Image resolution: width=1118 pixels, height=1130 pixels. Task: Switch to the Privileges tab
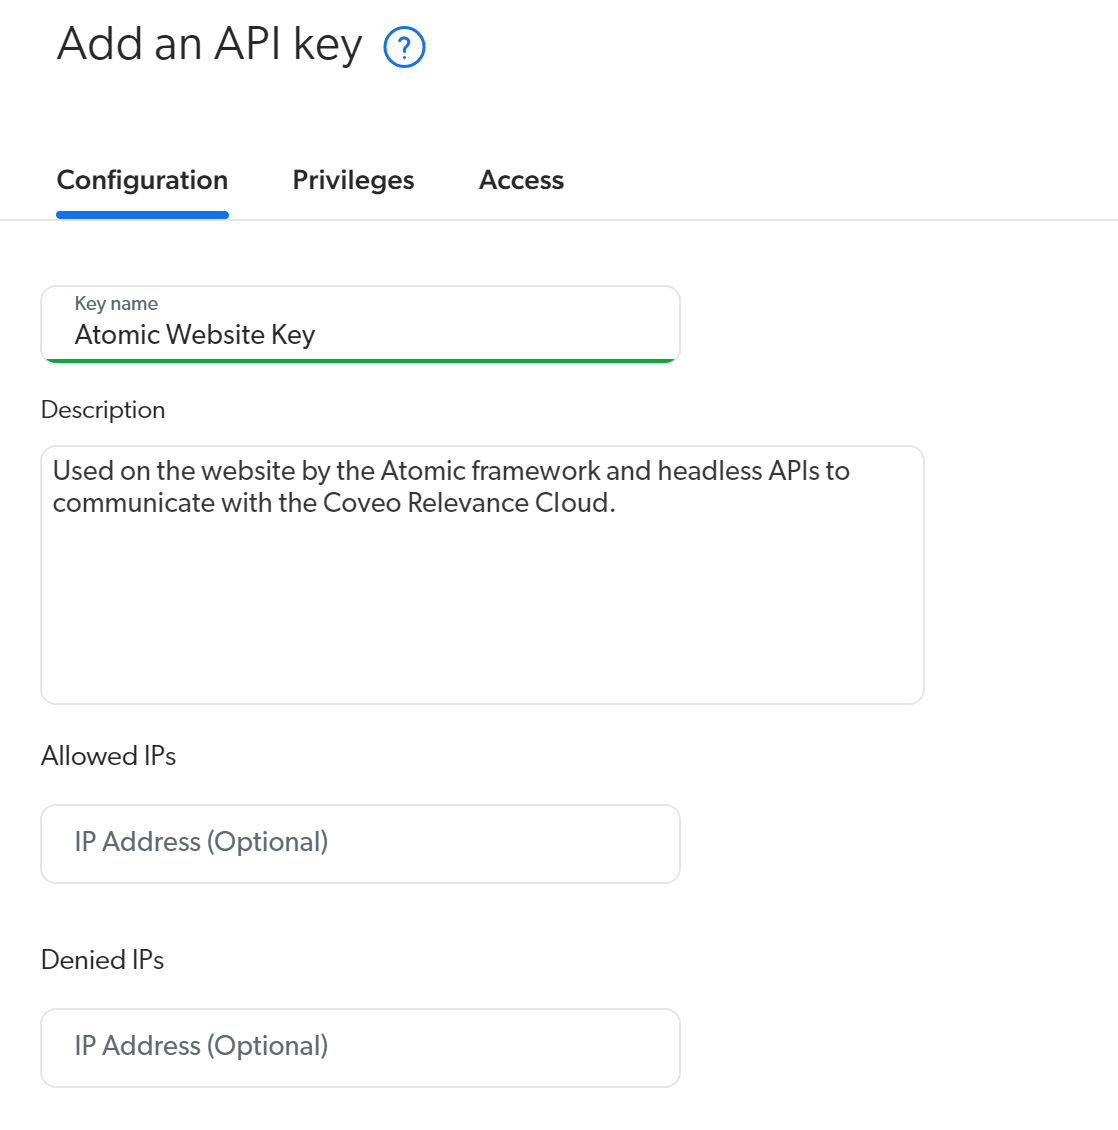(x=353, y=180)
